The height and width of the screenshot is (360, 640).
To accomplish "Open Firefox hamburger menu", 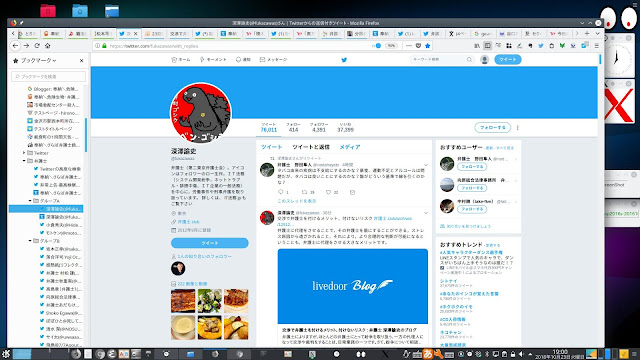I will pyautogui.click(x=596, y=46).
